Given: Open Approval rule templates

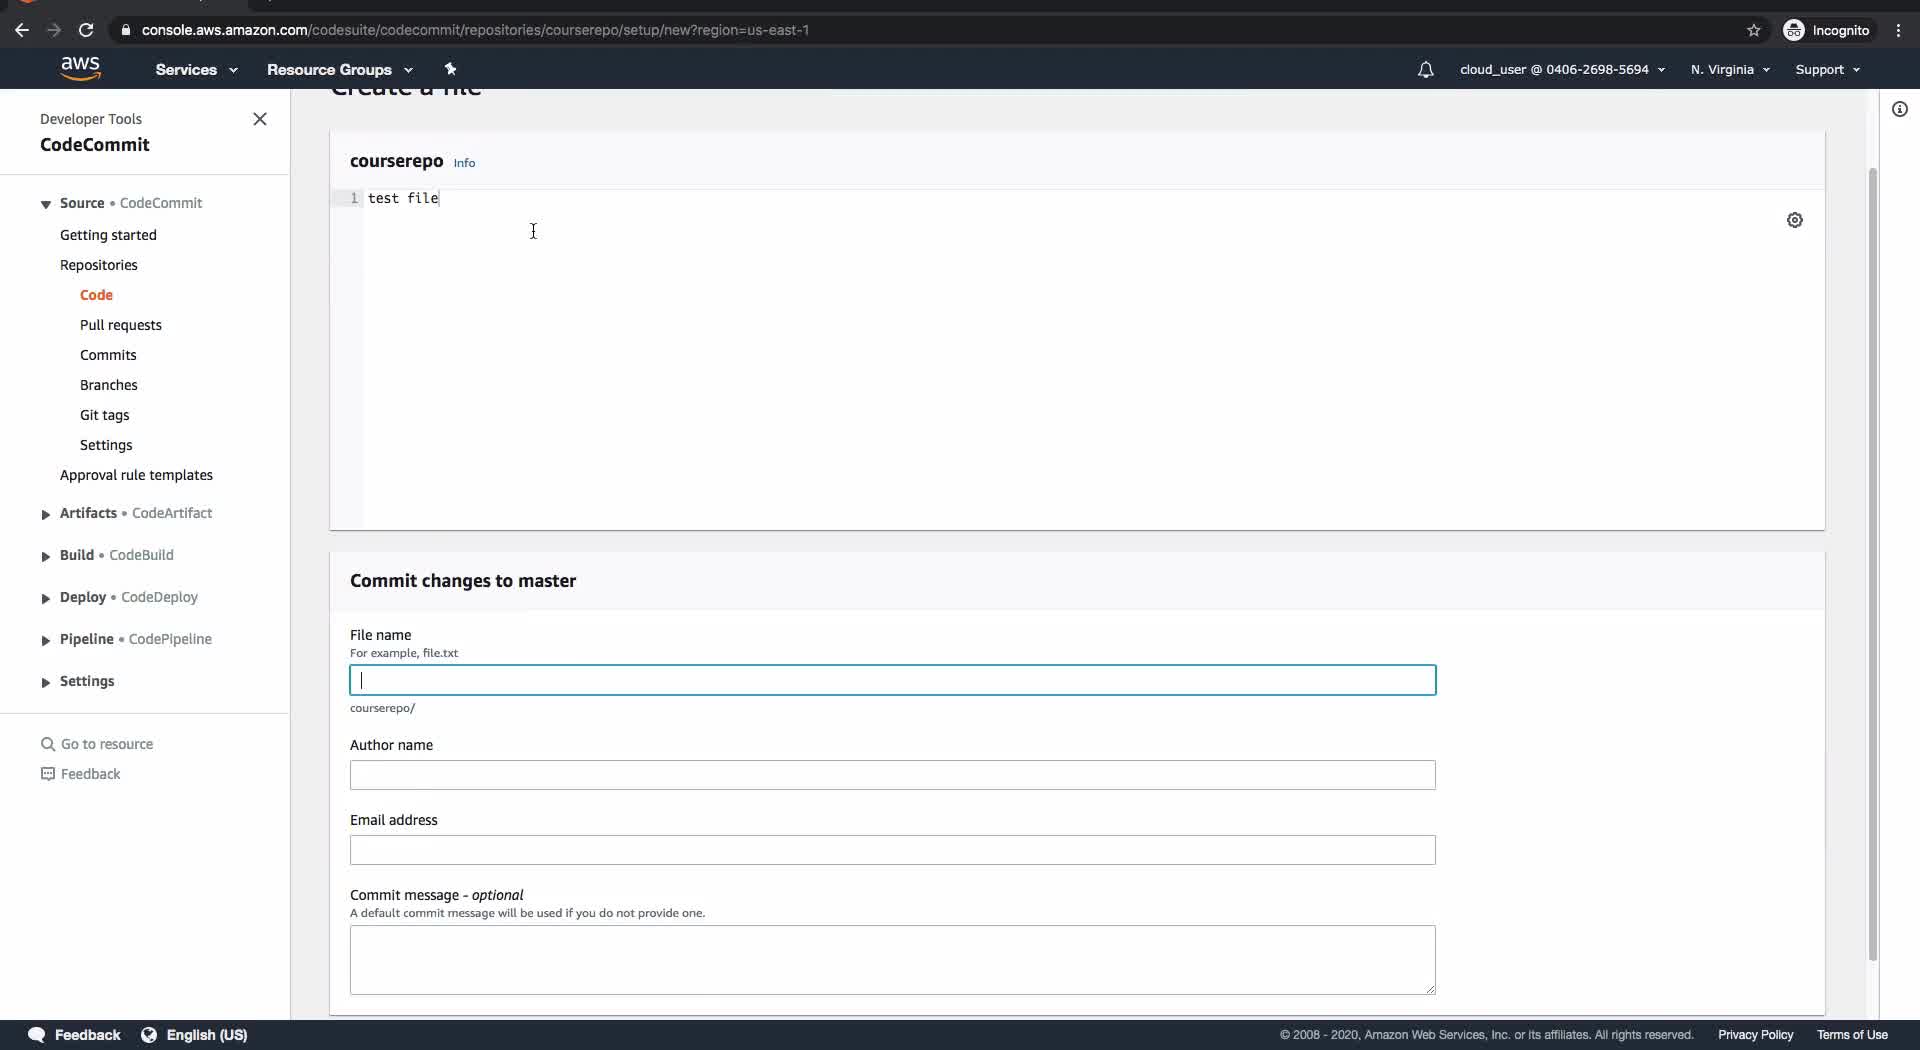Looking at the screenshot, I should tap(136, 475).
